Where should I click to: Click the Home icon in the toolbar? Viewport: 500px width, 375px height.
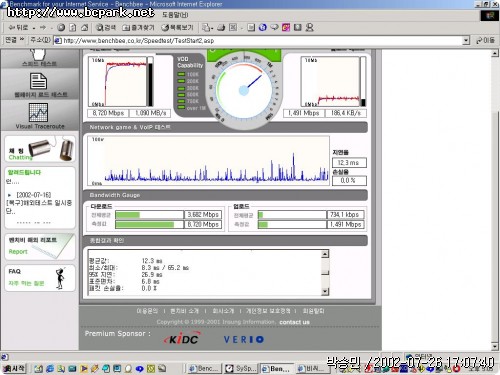(x=85, y=28)
